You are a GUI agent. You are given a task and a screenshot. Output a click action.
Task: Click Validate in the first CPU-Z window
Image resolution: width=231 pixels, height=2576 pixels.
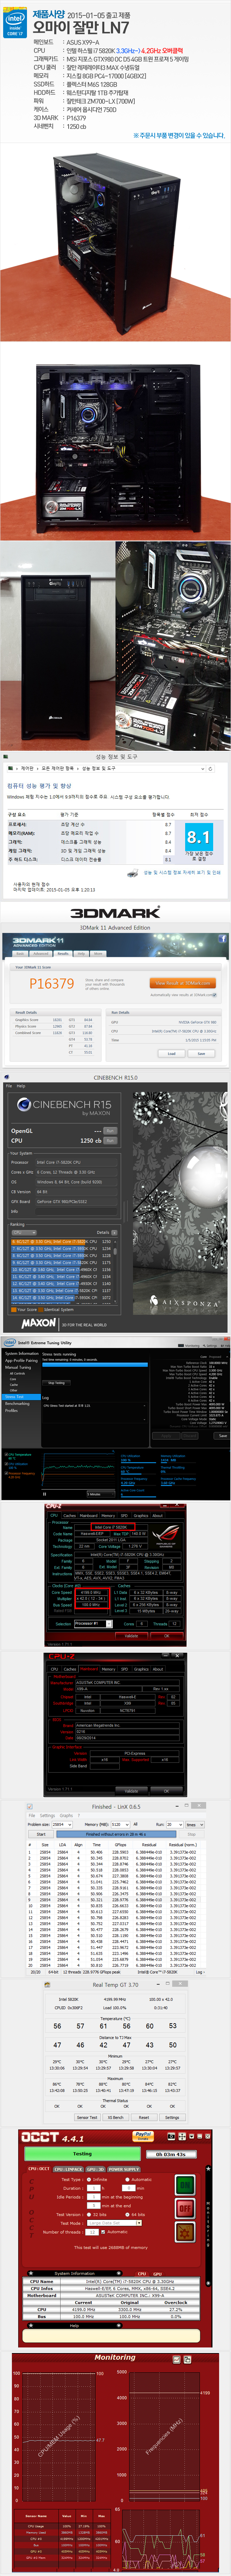pos(132,1636)
